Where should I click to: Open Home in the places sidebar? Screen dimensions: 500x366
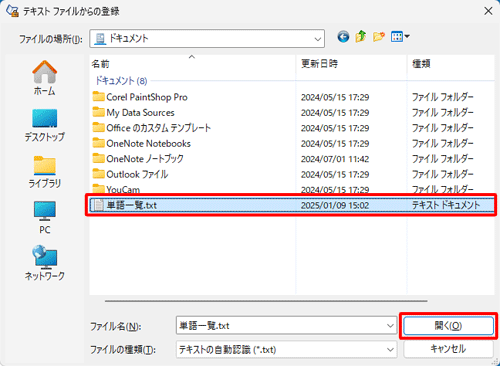click(44, 78)
